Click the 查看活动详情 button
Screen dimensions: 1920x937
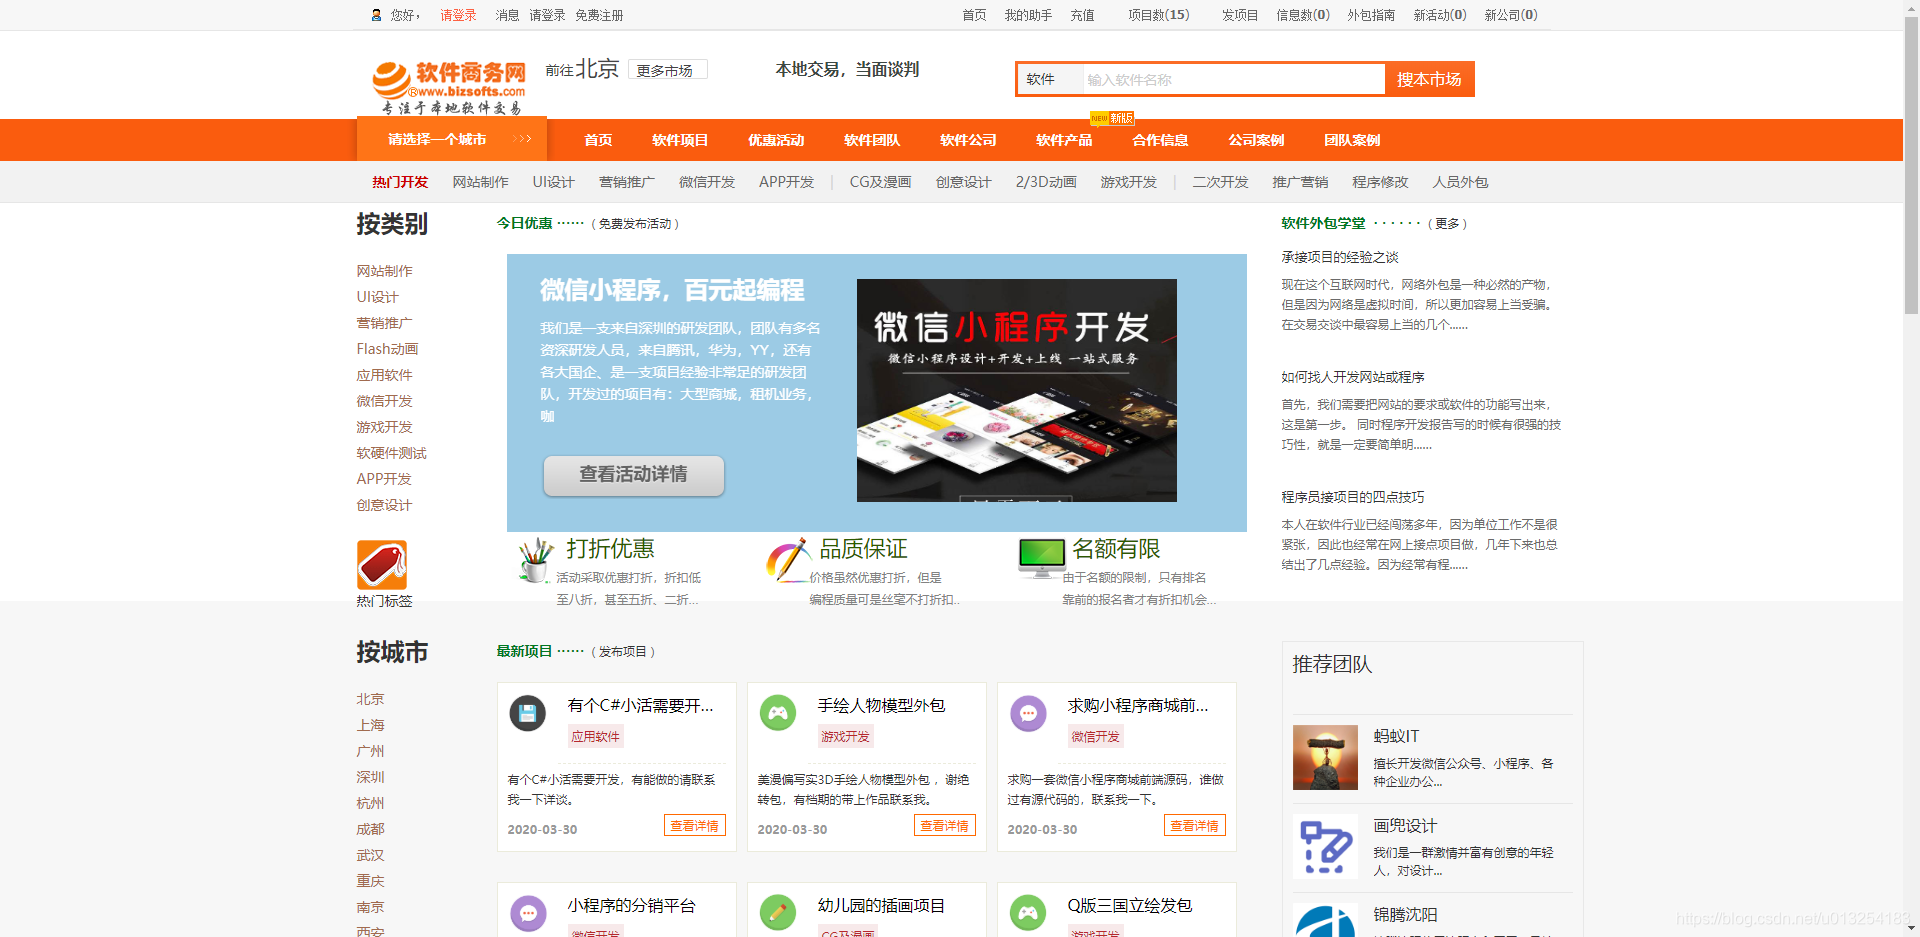pyautogui.click(x=634, y=475)
